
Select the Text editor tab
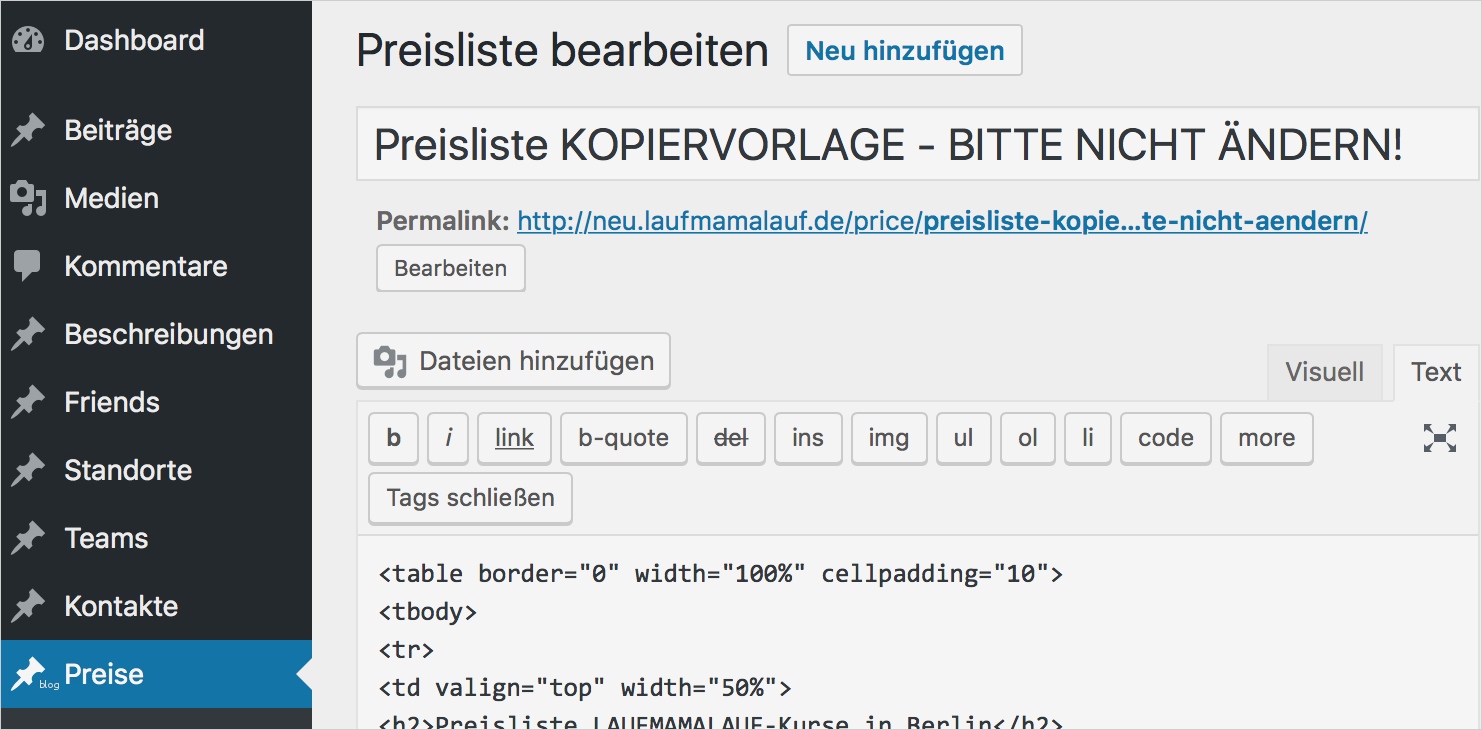pyautogui.click(x=1435, y=372)
